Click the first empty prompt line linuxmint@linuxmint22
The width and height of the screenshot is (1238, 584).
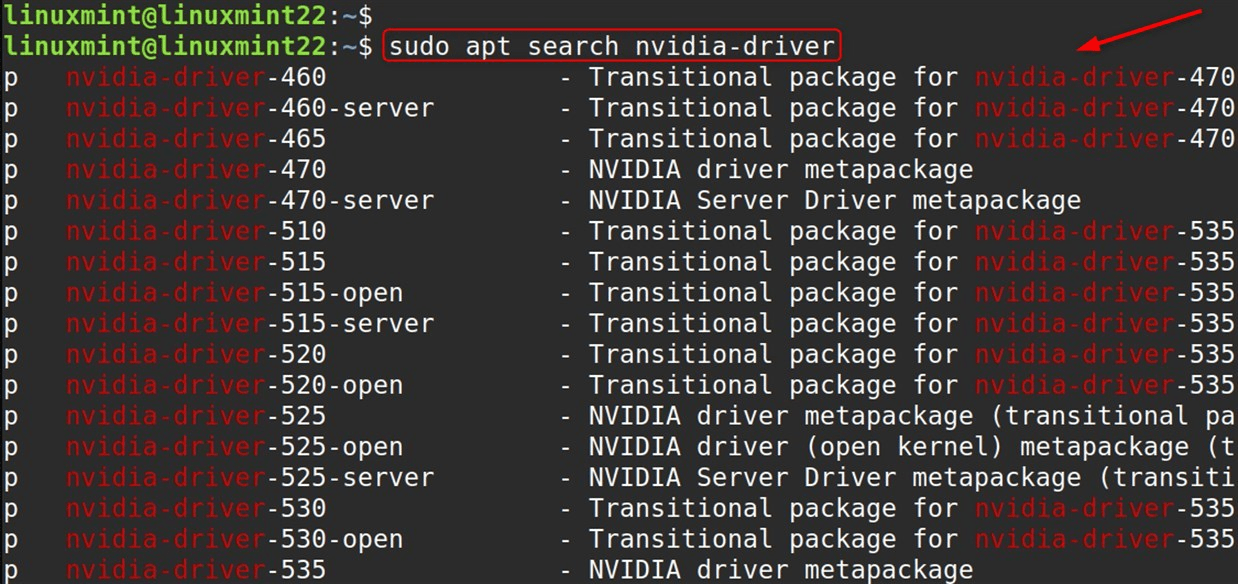(x=187, y=15)
